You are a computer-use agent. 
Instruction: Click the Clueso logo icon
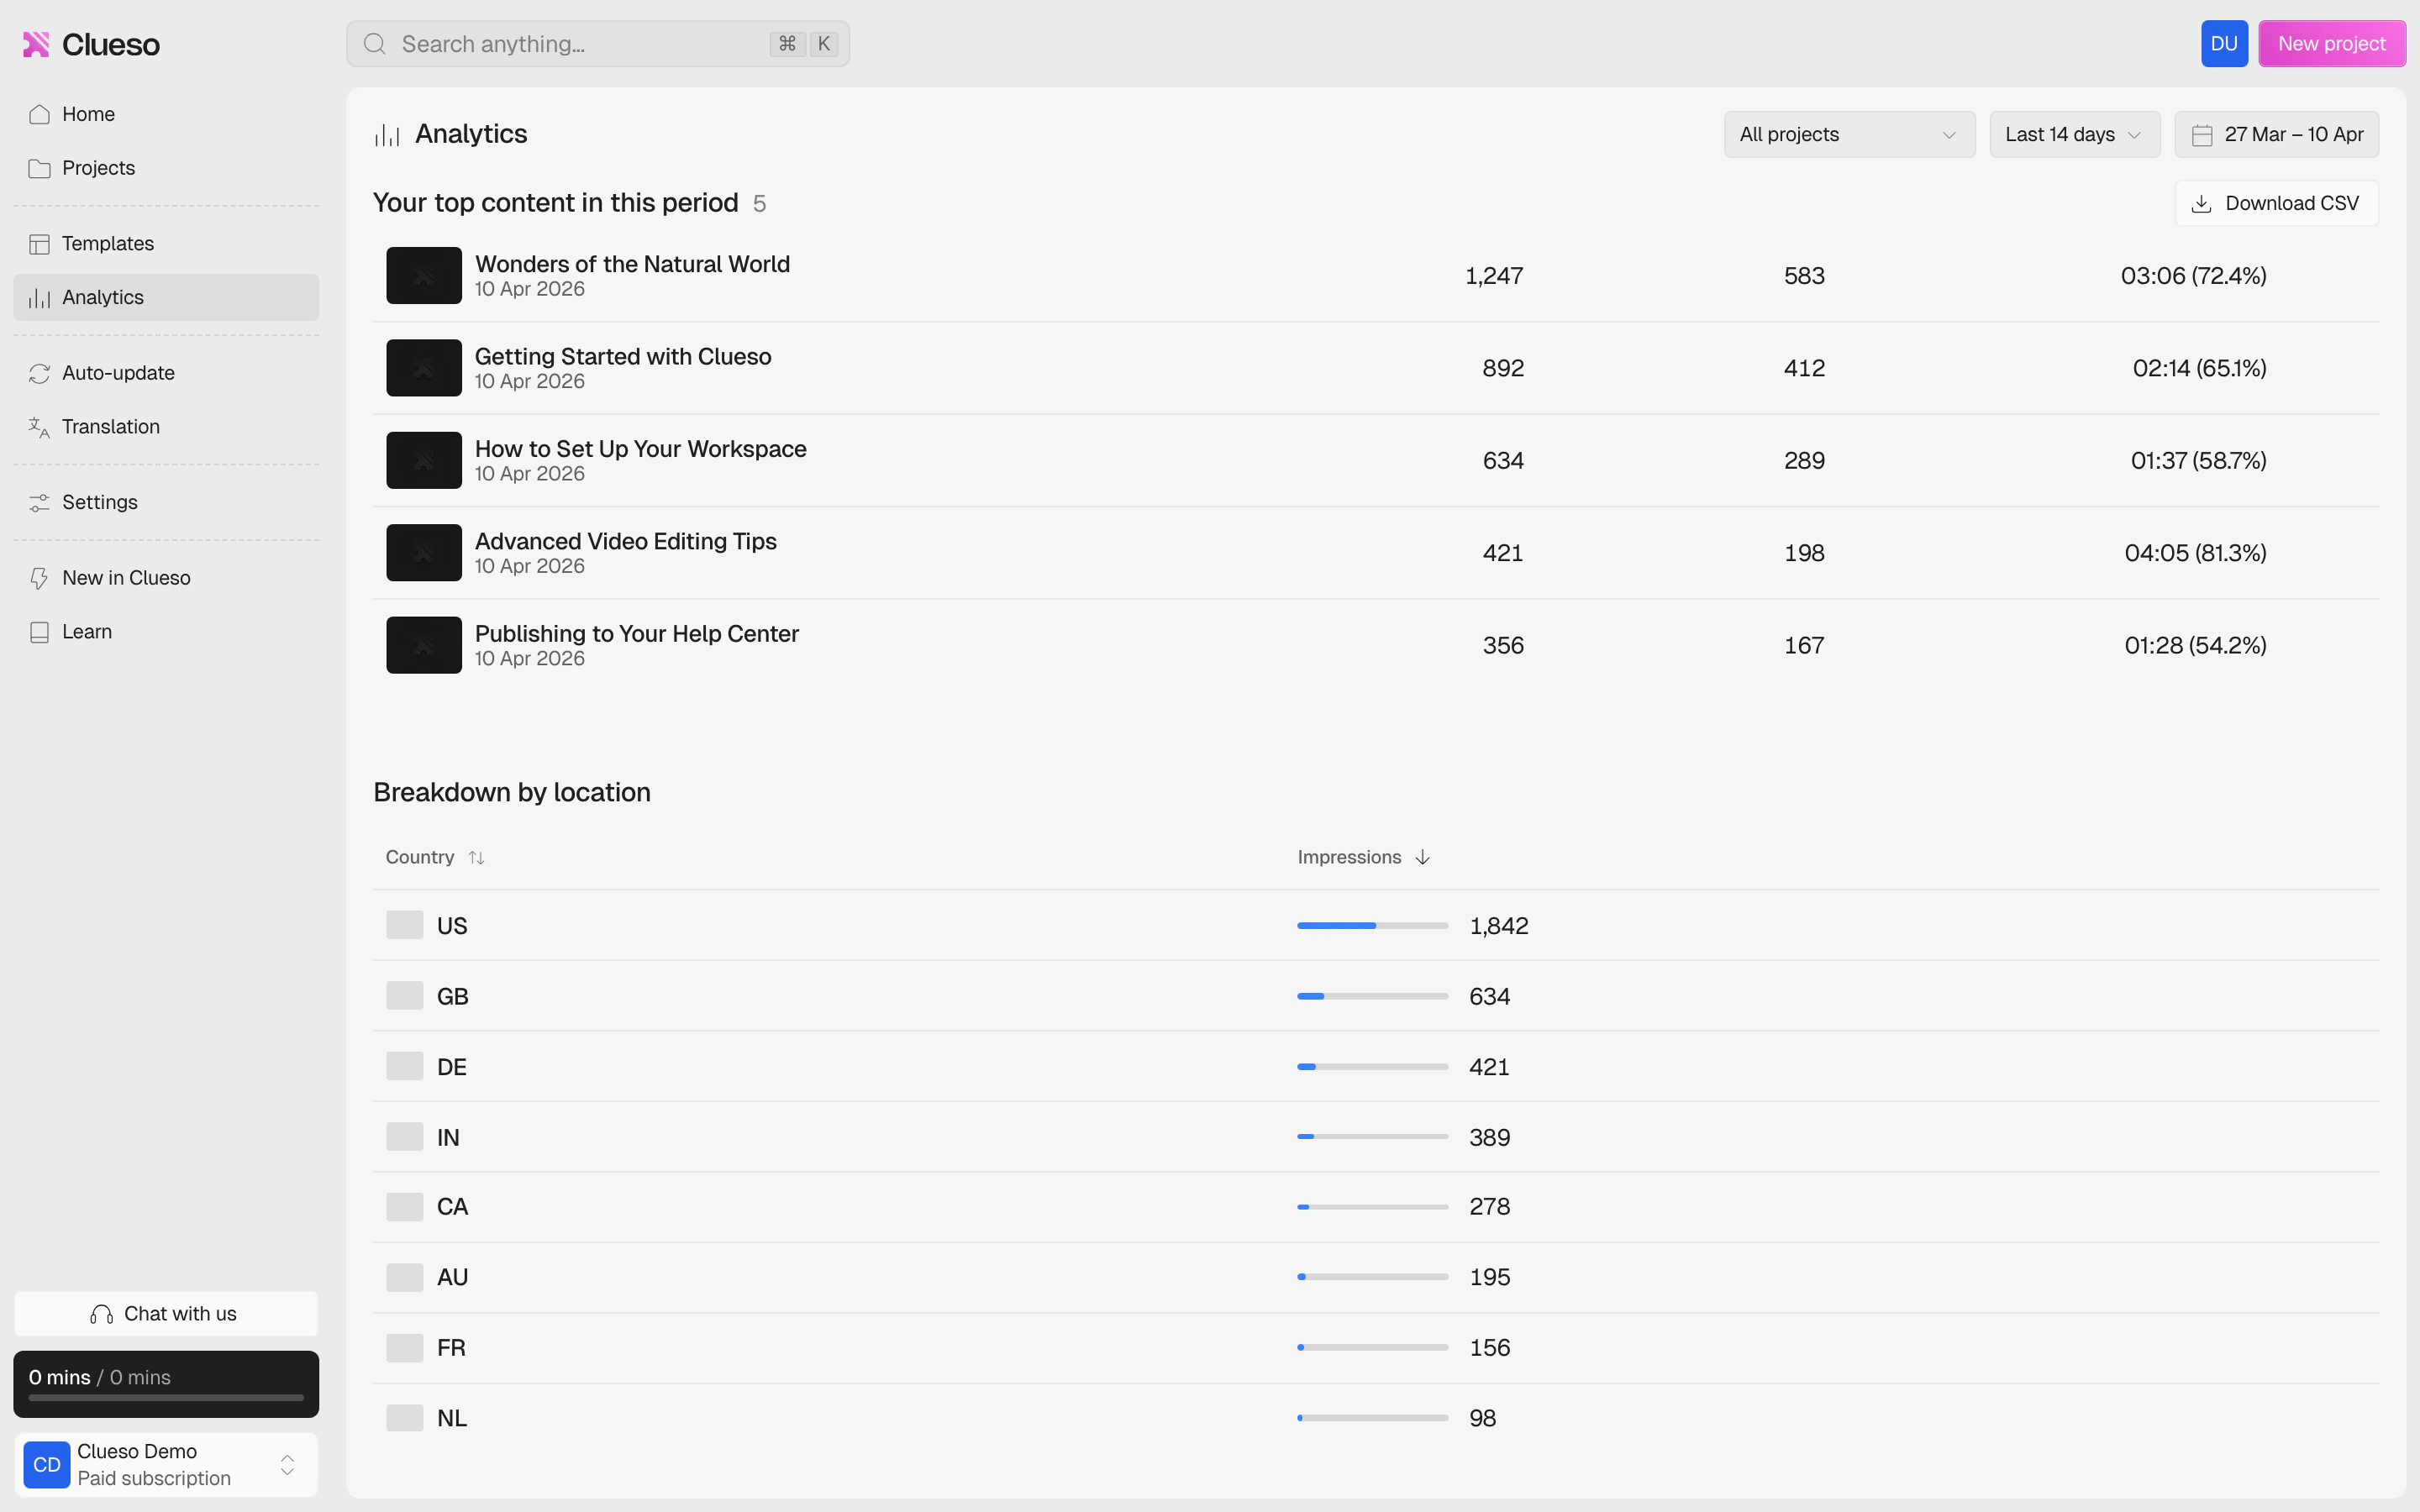point(36,44)
